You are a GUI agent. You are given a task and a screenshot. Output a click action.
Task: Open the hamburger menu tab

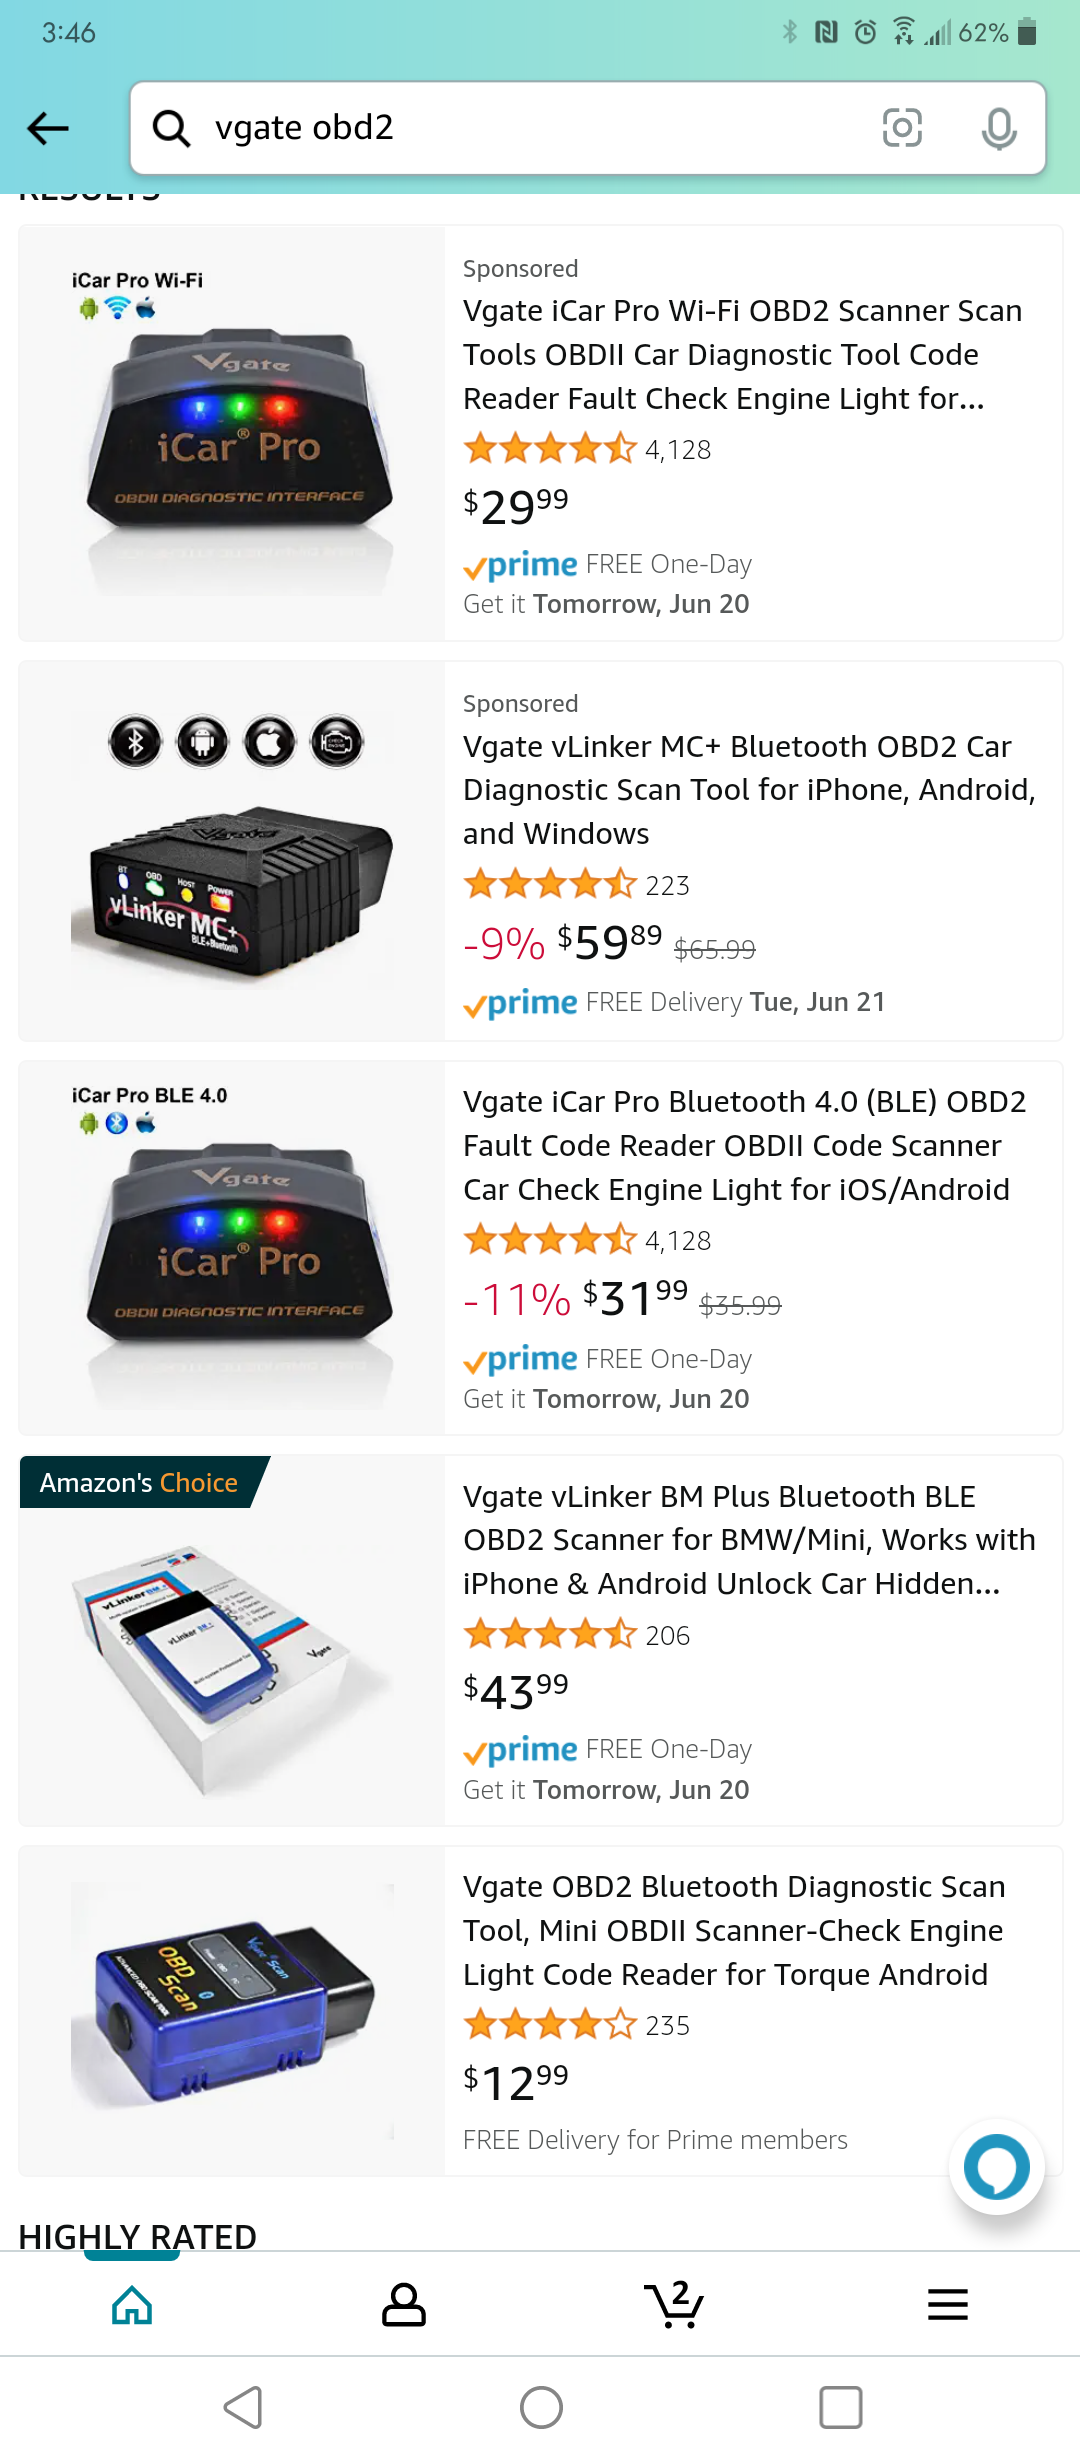click(x=947, y=2304)
